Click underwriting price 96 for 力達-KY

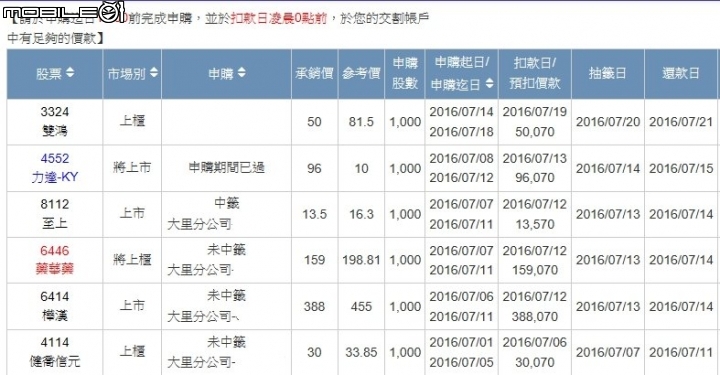pos(315,168)
